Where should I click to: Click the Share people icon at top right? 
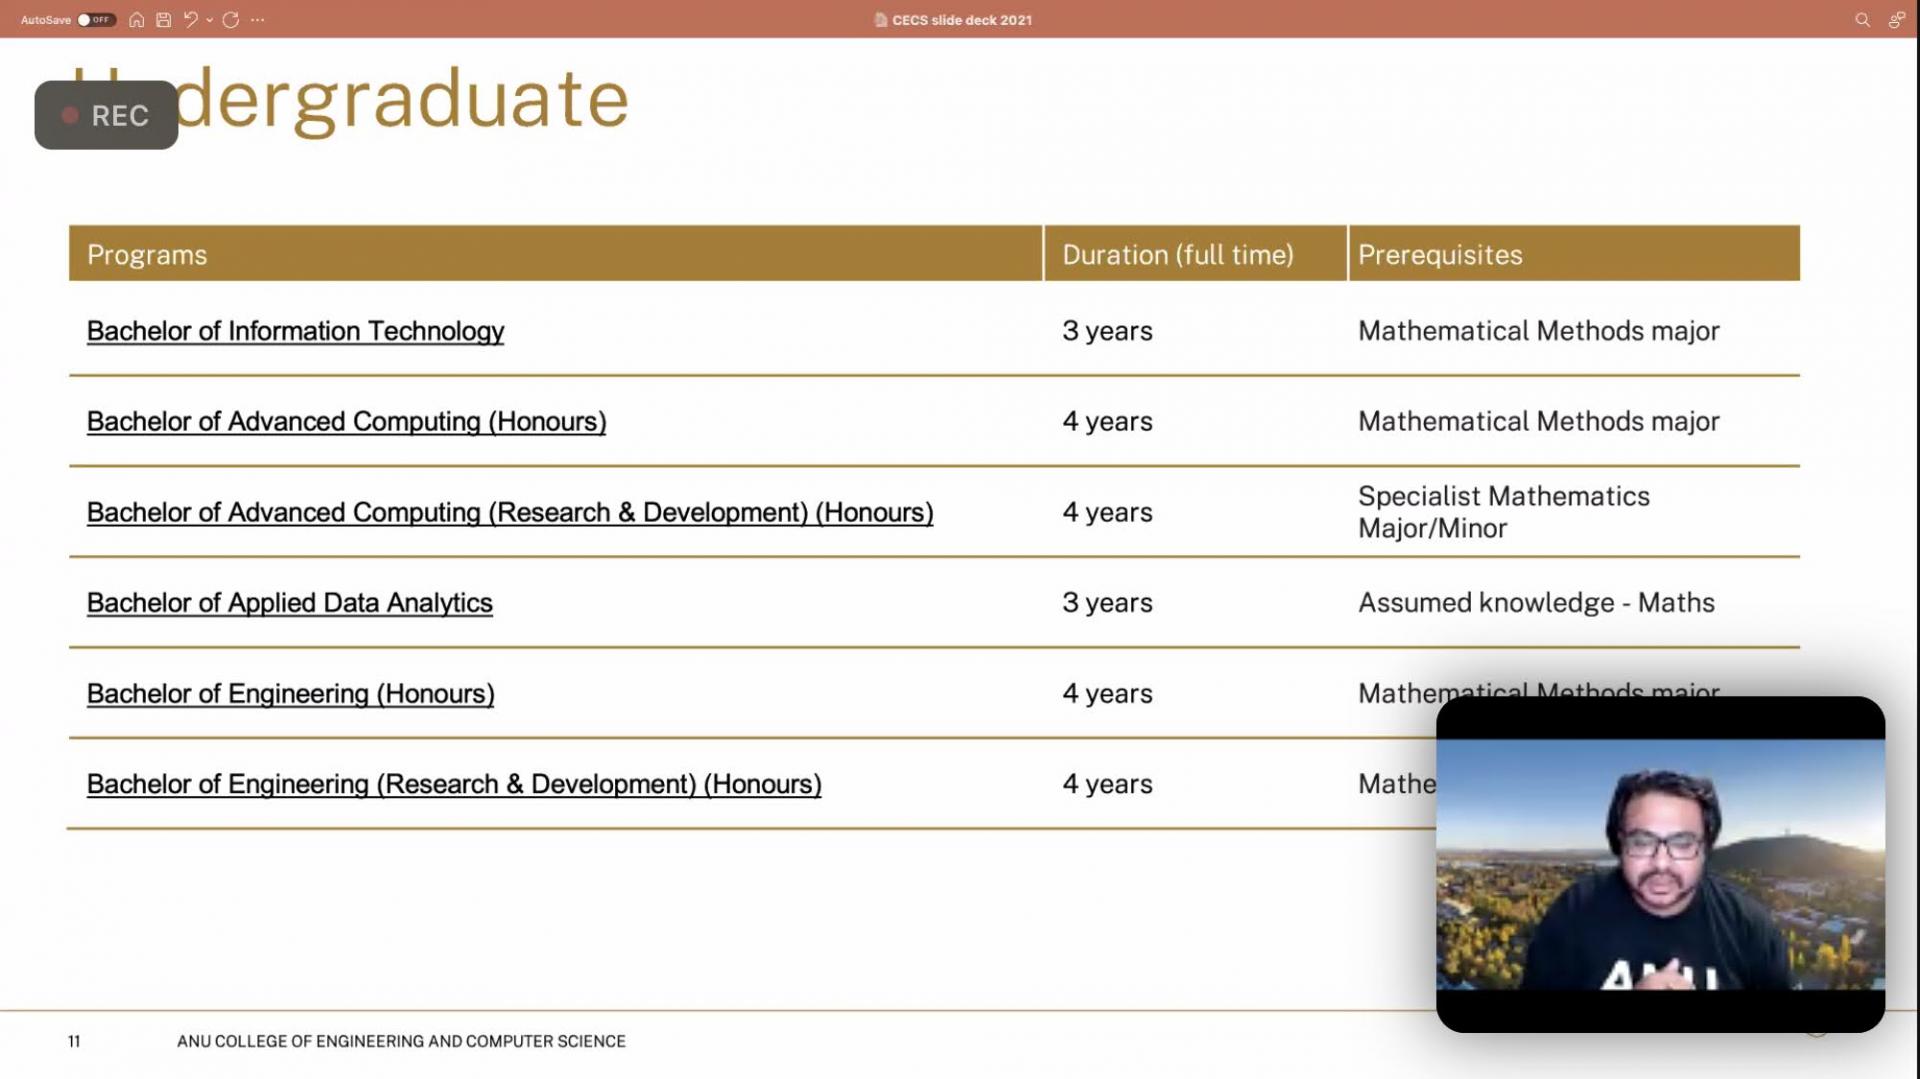click(x=1896, y=20)
